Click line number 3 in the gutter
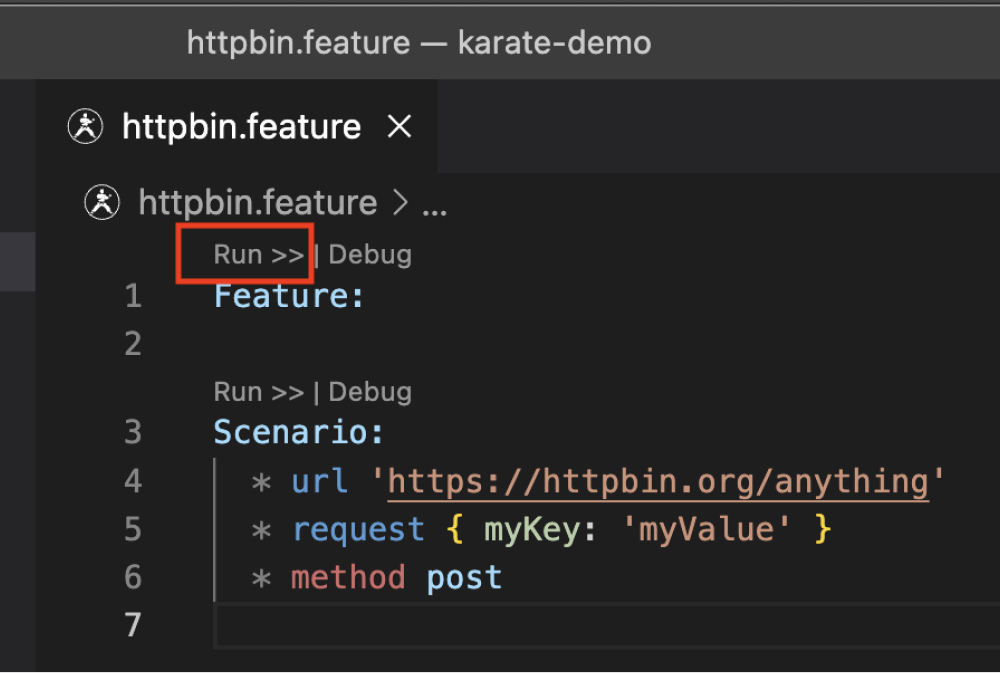Image resolution: width=1000 pixels, height=673 pixels. click(x=133, y=433)
